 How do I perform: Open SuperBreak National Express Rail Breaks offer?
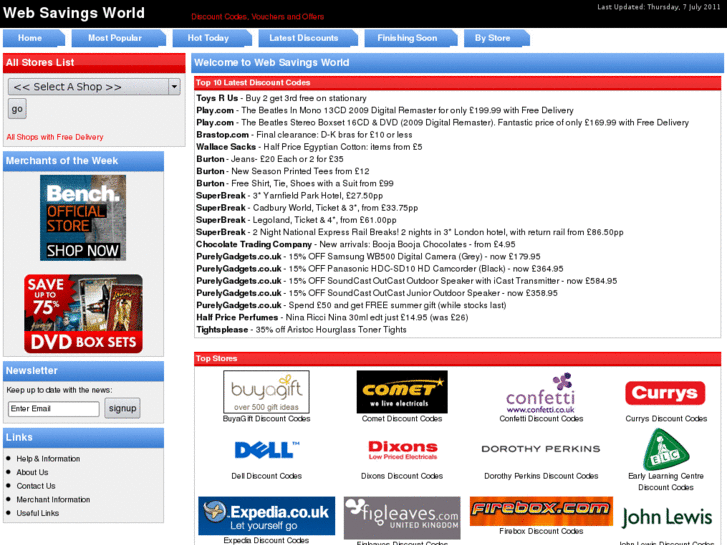[410, 232]
